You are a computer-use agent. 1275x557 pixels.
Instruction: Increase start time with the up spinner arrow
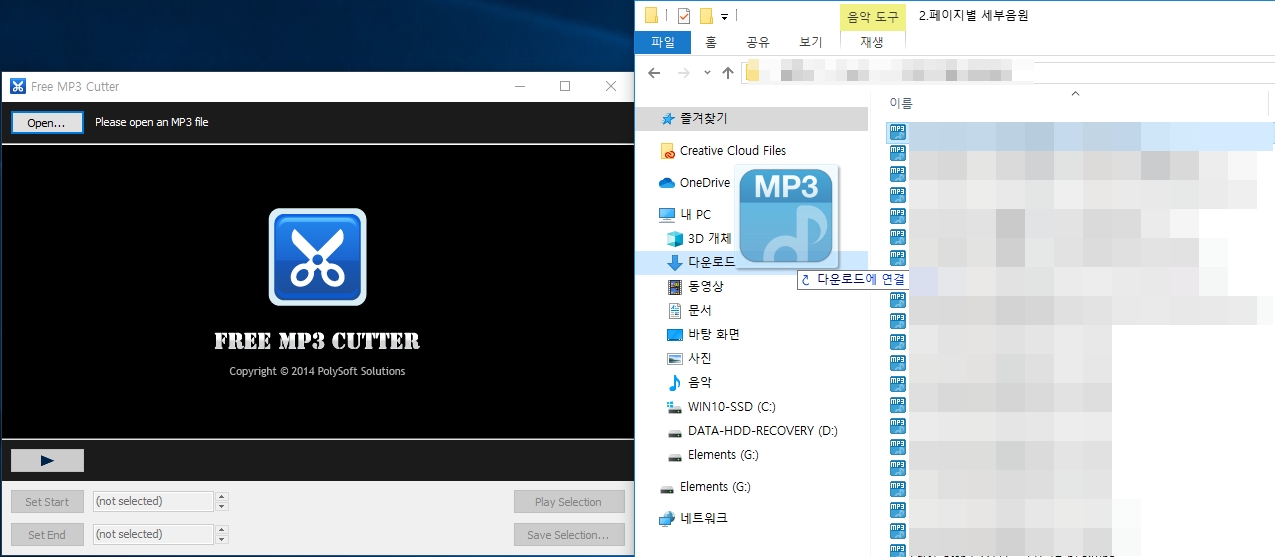(x=222, y=497)
